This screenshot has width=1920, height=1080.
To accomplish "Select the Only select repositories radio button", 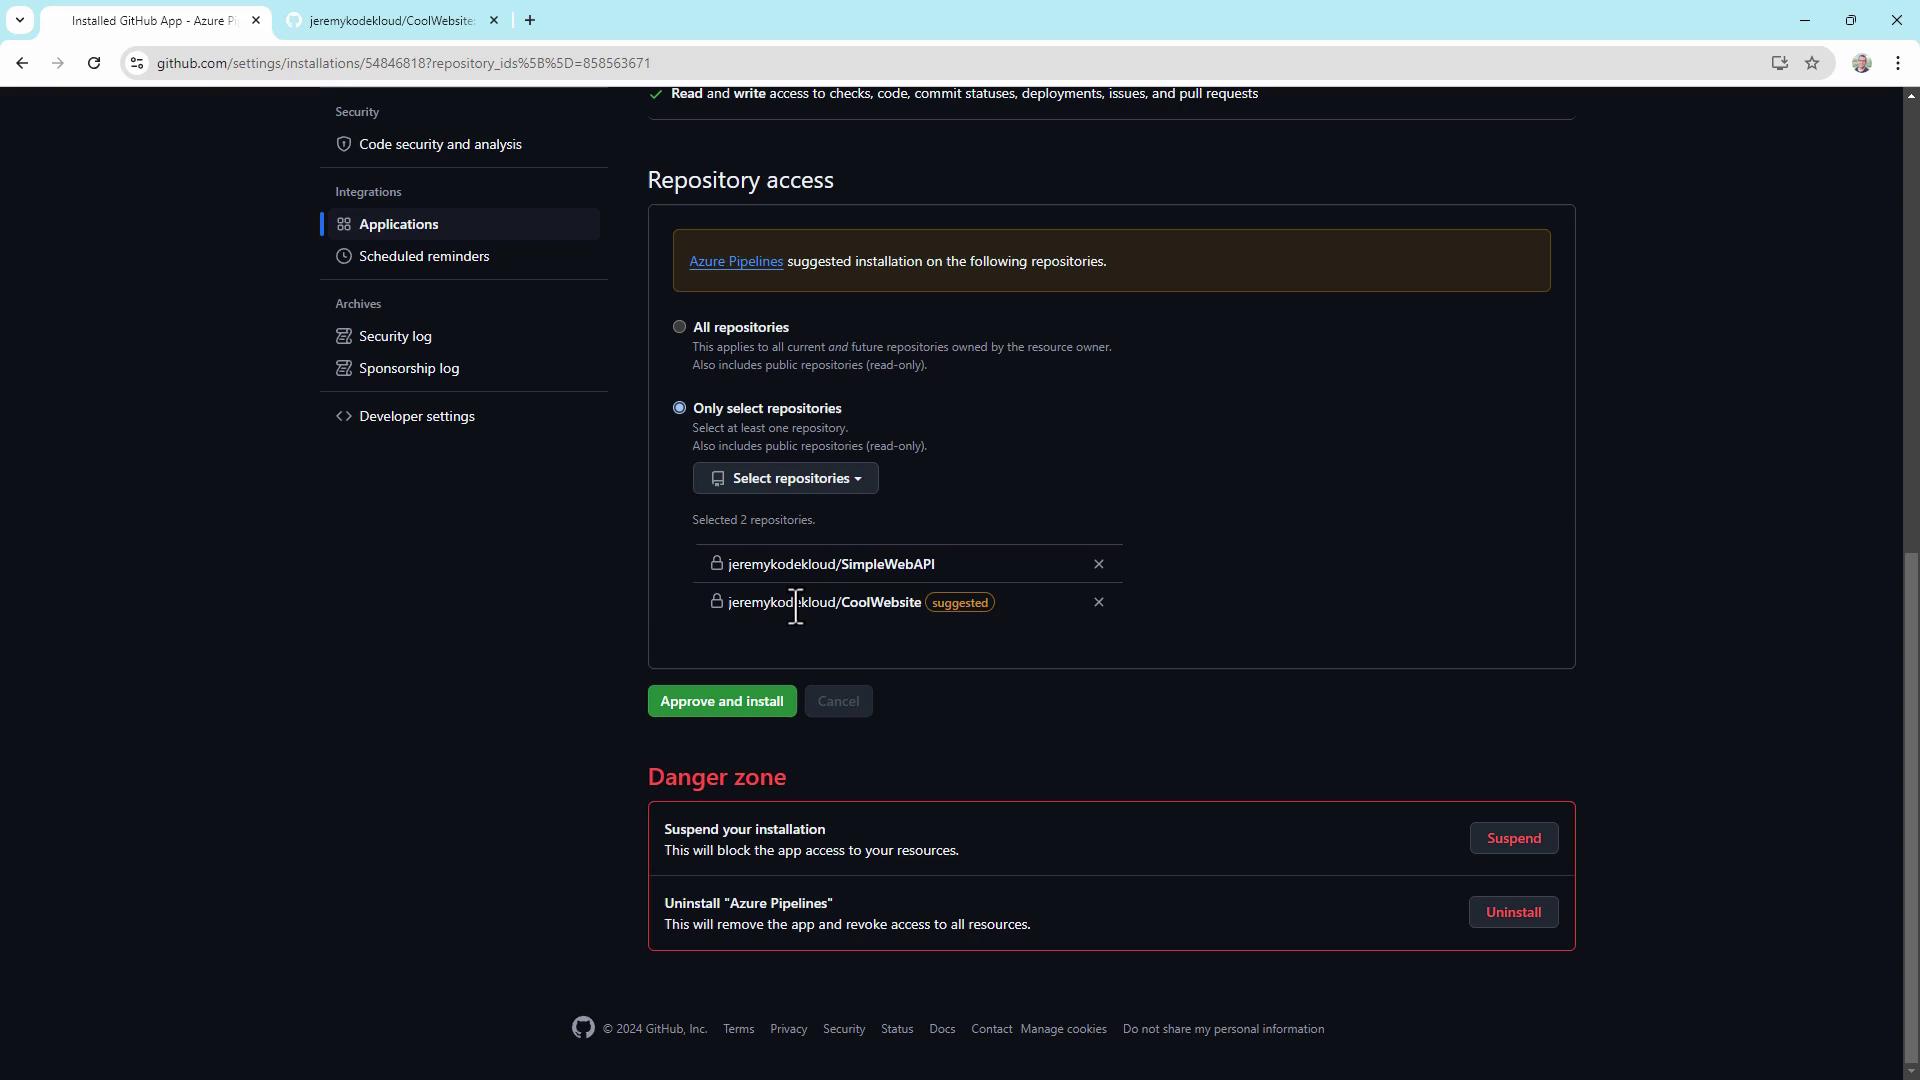I will tap(680, 408).
